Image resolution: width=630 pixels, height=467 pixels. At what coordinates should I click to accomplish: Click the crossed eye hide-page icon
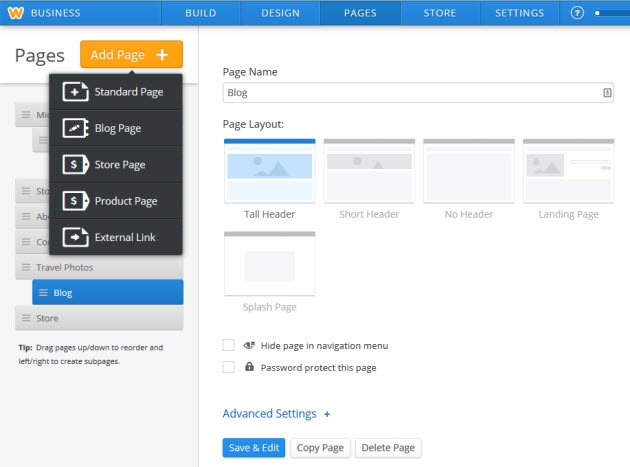coord(249,345)
